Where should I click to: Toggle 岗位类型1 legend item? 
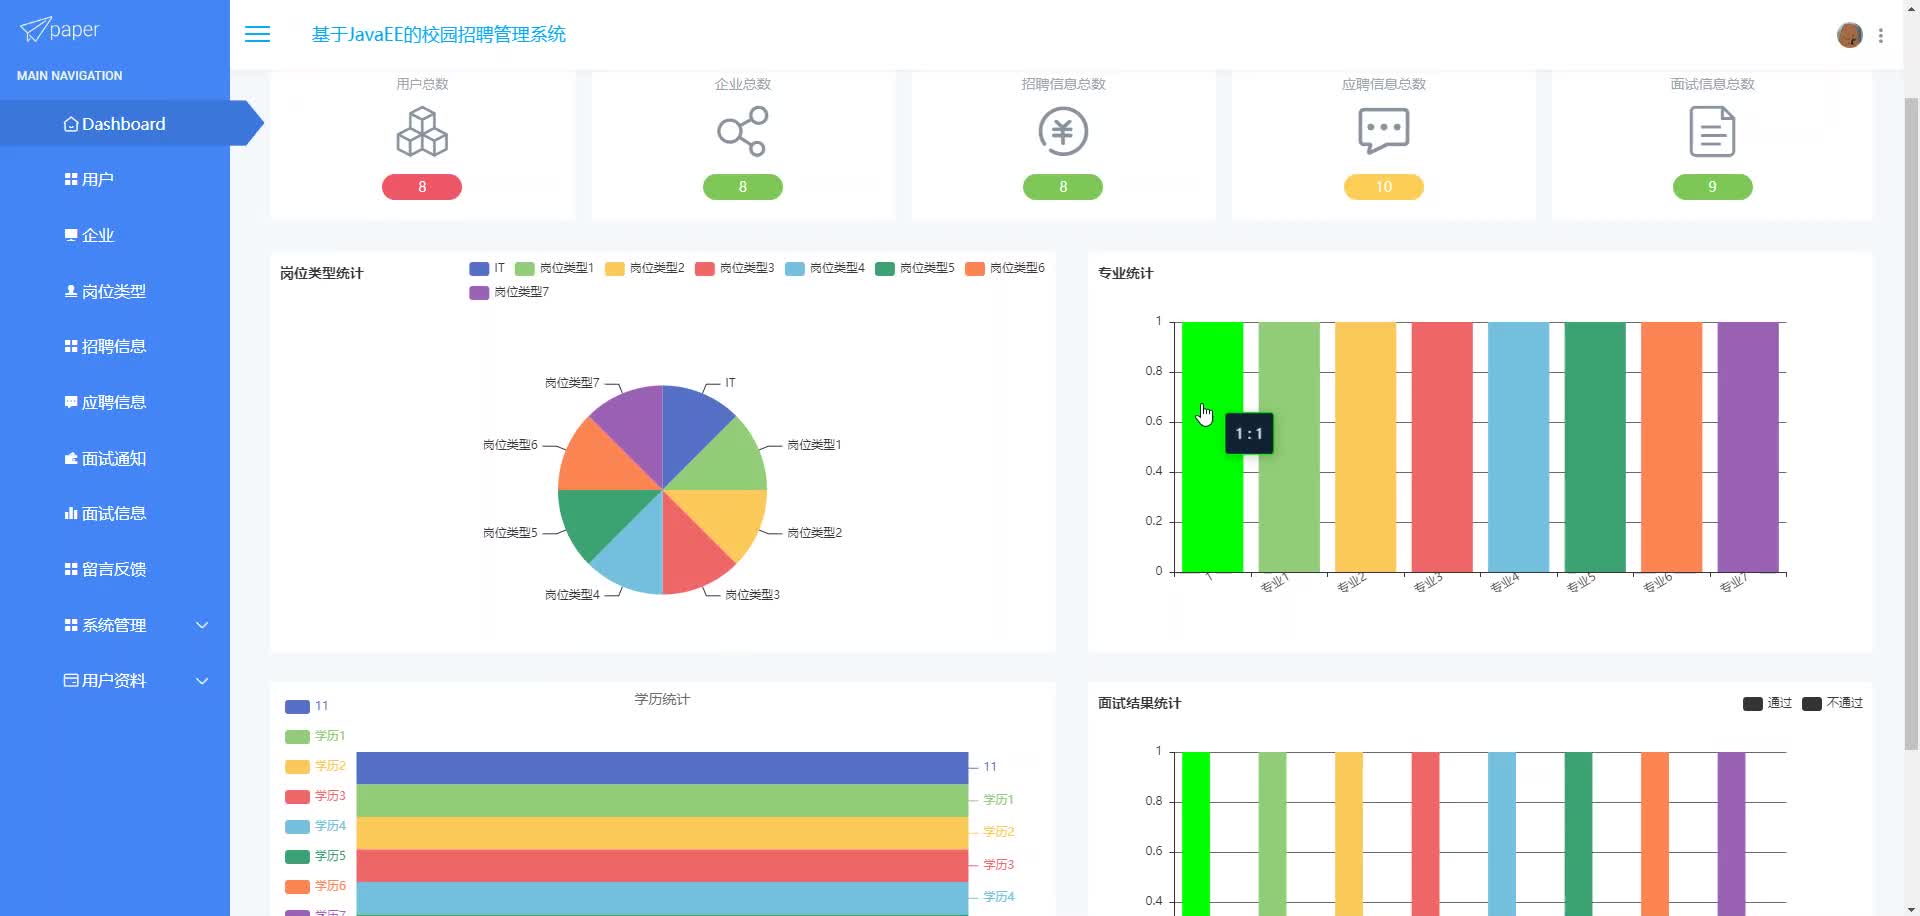tap(554, 268)
